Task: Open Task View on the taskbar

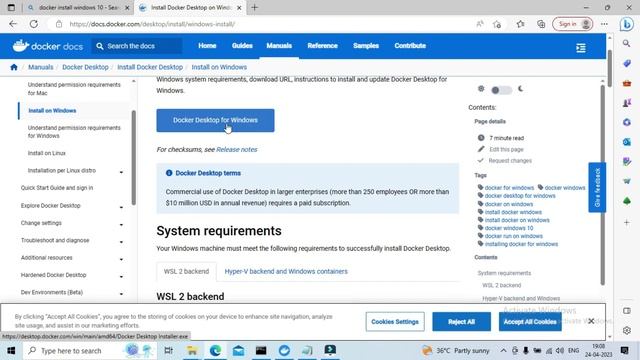Action: [x=168, y=351]
